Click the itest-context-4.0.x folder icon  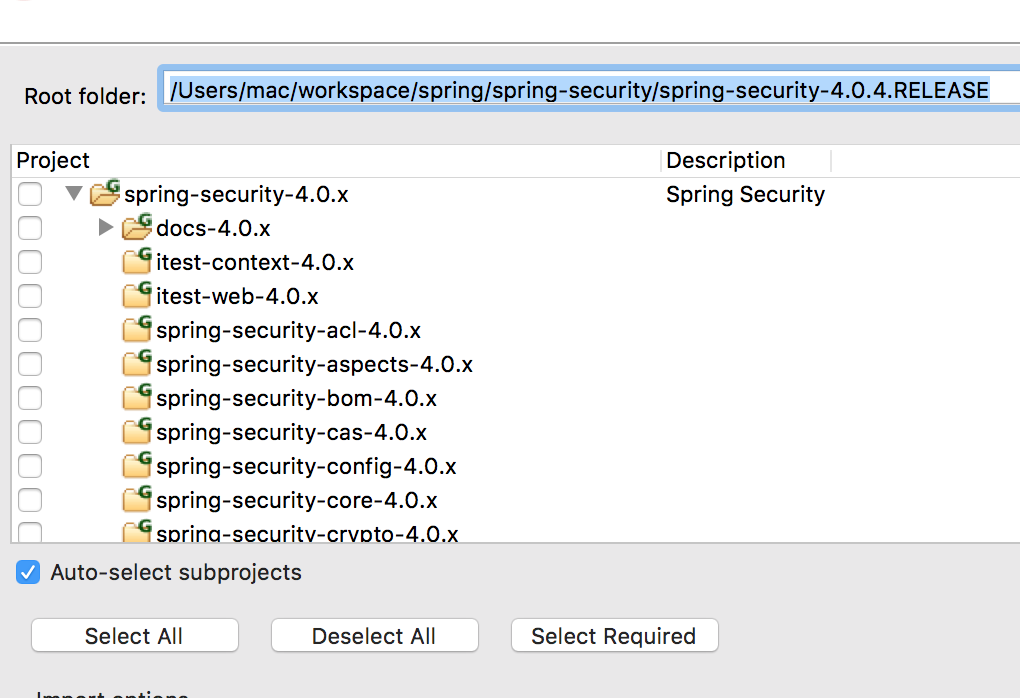137,262
